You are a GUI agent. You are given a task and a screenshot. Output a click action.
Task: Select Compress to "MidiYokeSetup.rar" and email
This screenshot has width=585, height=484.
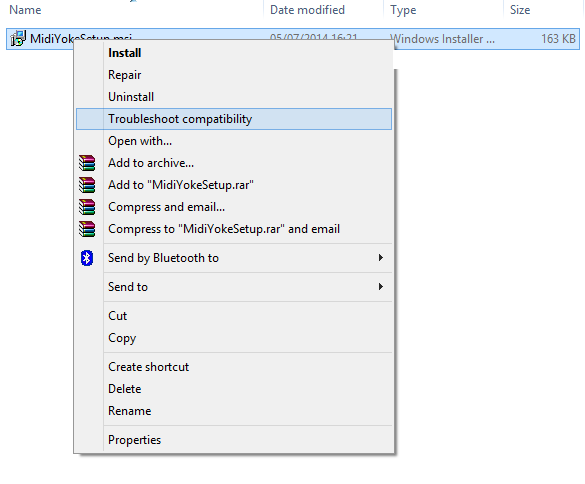pos(234,229)
